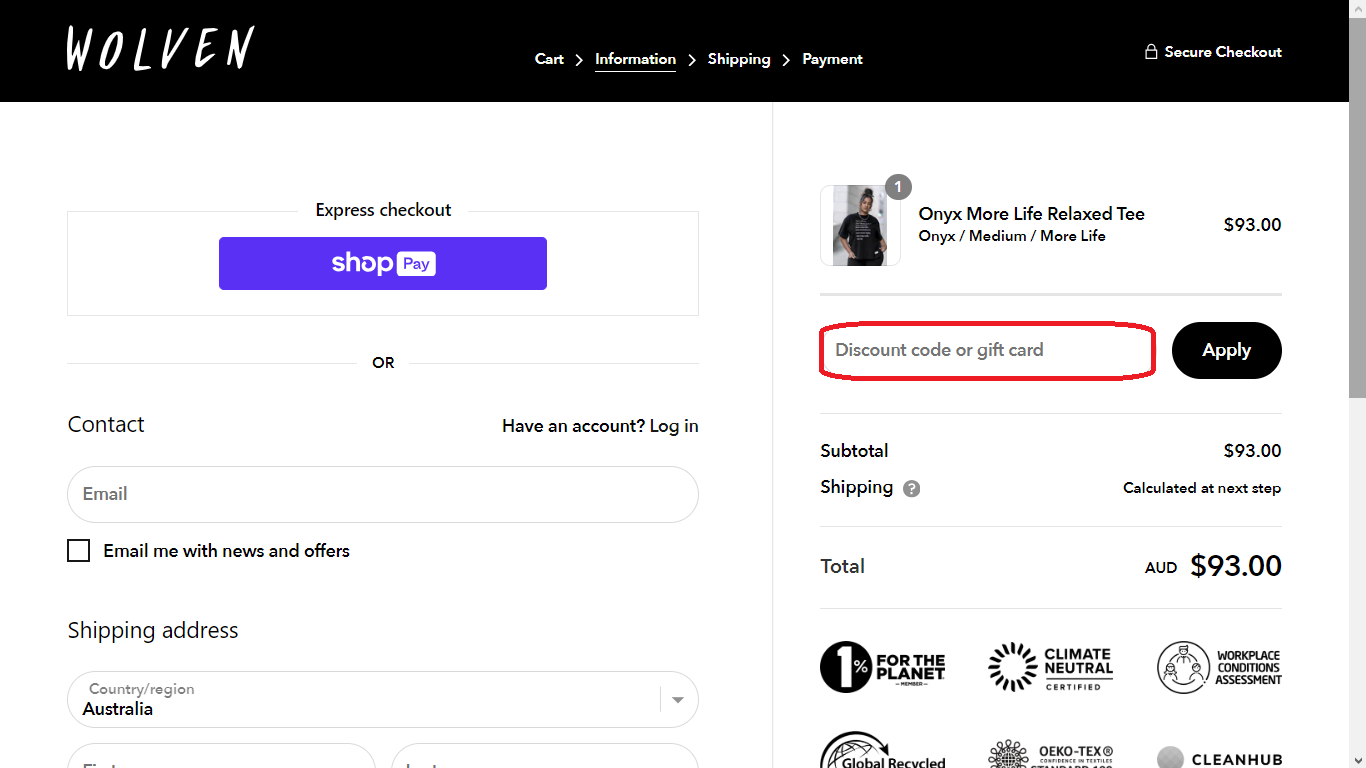
Task: Click the Shipping cost question mark icon
Action: pyautogui.click(x=911, y=488)
